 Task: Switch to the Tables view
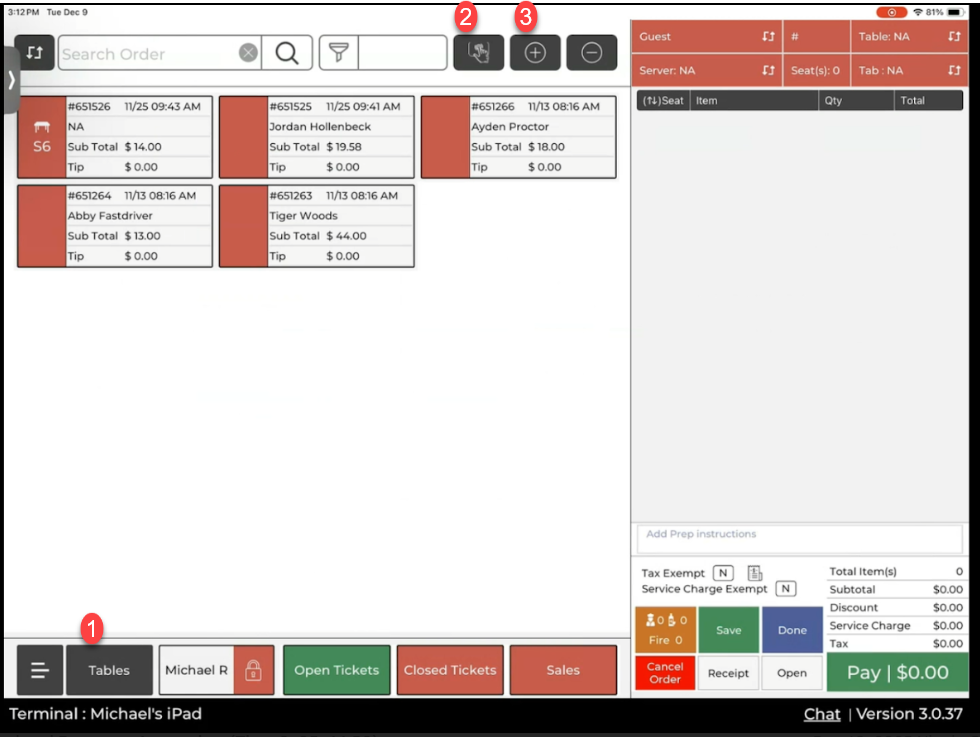tap(109, 670)
